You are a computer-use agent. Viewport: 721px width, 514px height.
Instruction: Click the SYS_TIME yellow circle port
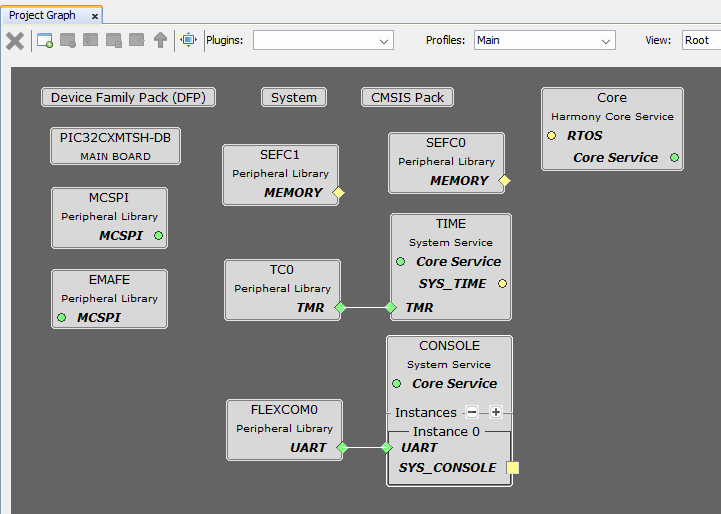[502, 284]
